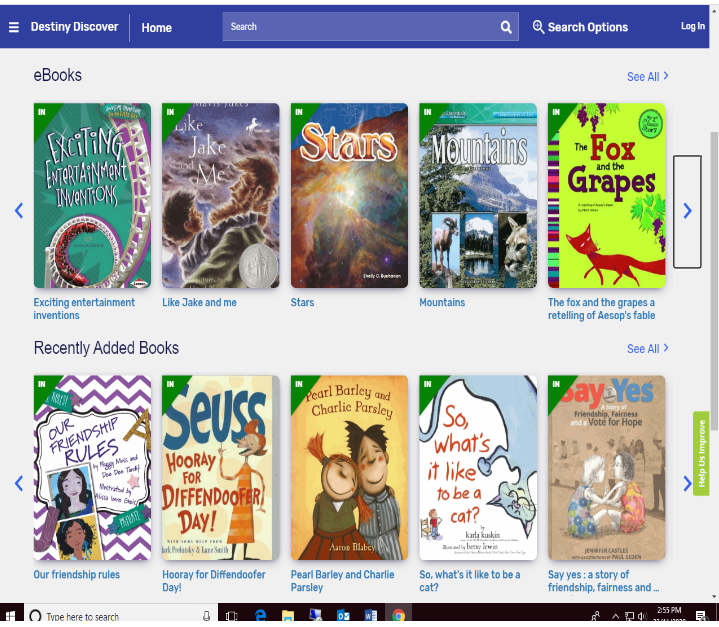
Task: Open Pearl Barley and Charlie Parsley cover
Action: point(349,468)
